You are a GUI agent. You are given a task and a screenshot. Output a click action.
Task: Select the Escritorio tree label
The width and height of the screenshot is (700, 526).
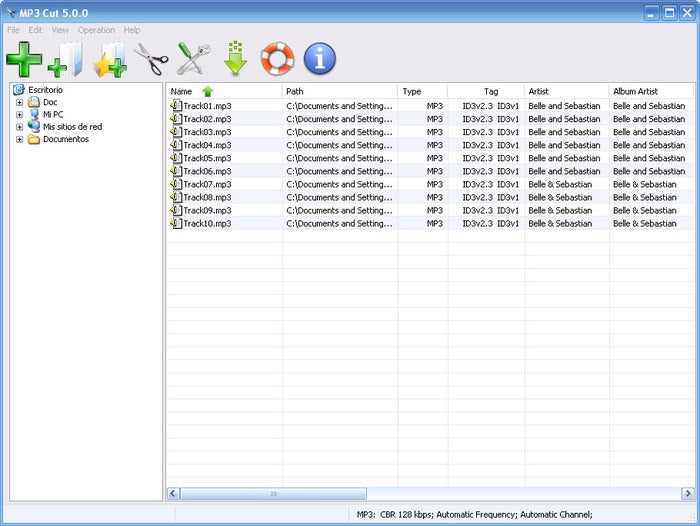[46, 90]
